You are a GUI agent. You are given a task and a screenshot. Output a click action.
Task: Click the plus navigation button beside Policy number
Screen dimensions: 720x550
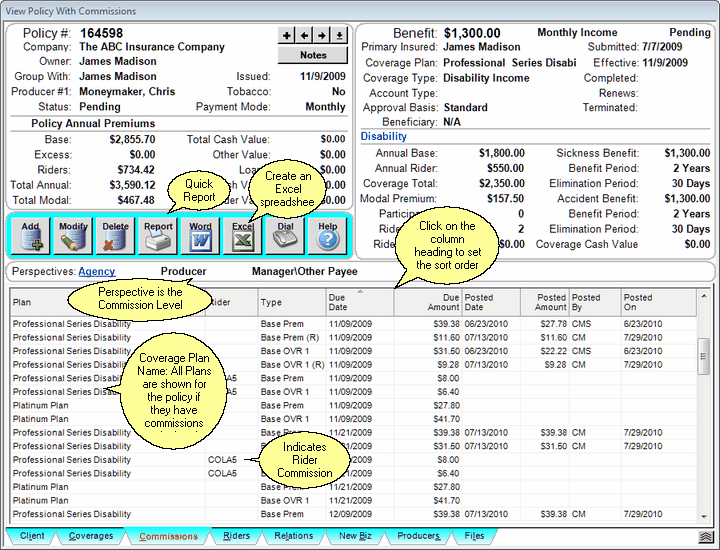287,35
